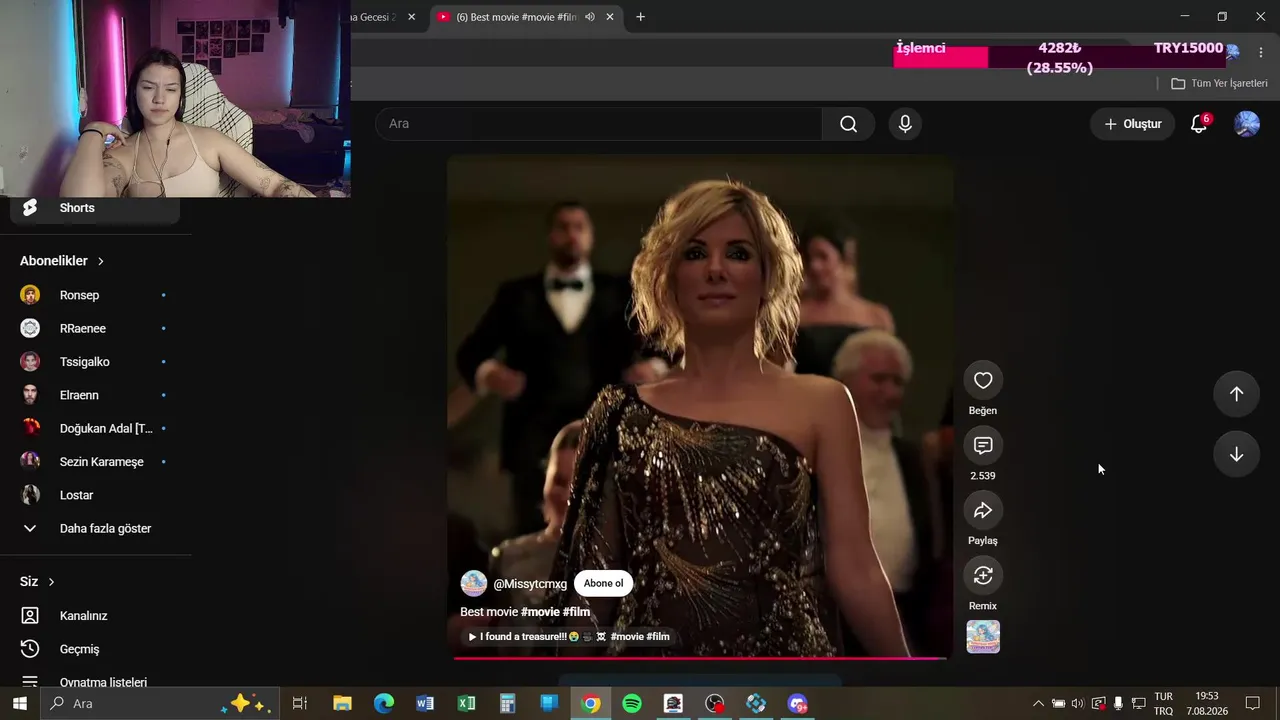Subscribe with the Abone ol button

603,584
